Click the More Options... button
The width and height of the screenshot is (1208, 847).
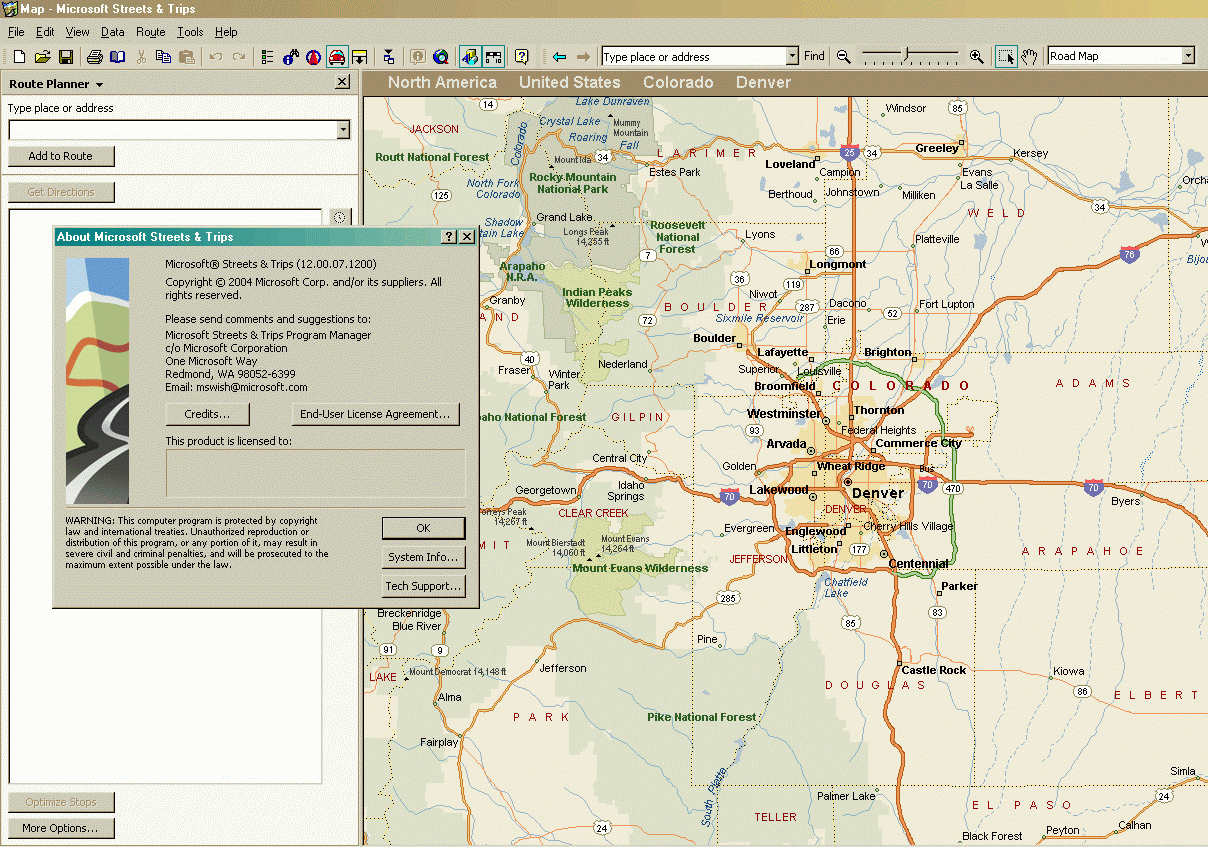pos(60,828)
